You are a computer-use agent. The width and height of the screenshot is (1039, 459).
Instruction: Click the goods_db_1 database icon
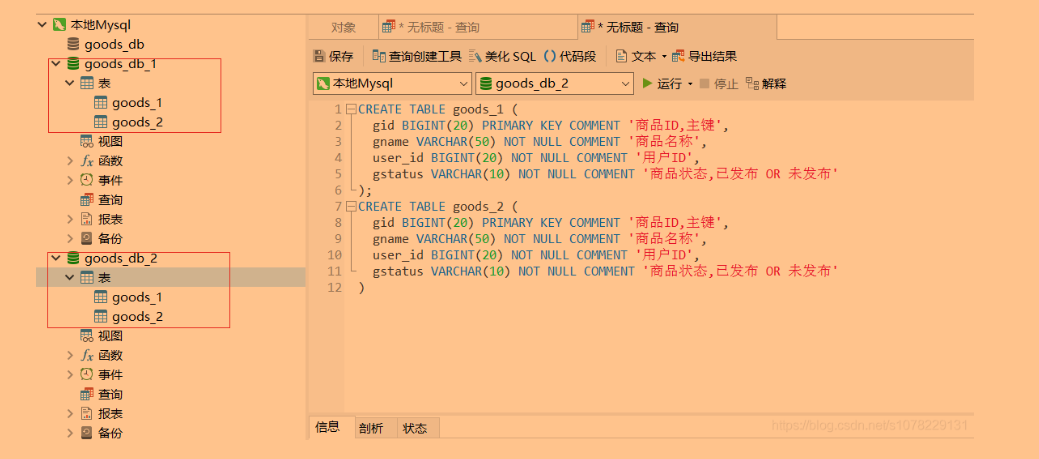tap(74, 64)
